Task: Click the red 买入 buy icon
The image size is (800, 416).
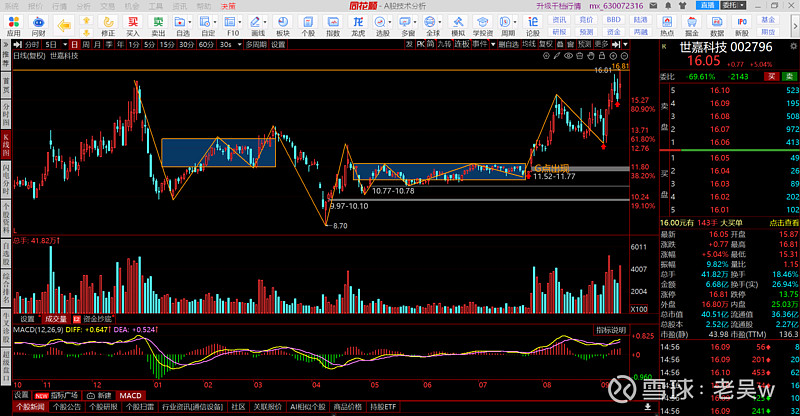Action: (133, 26)
